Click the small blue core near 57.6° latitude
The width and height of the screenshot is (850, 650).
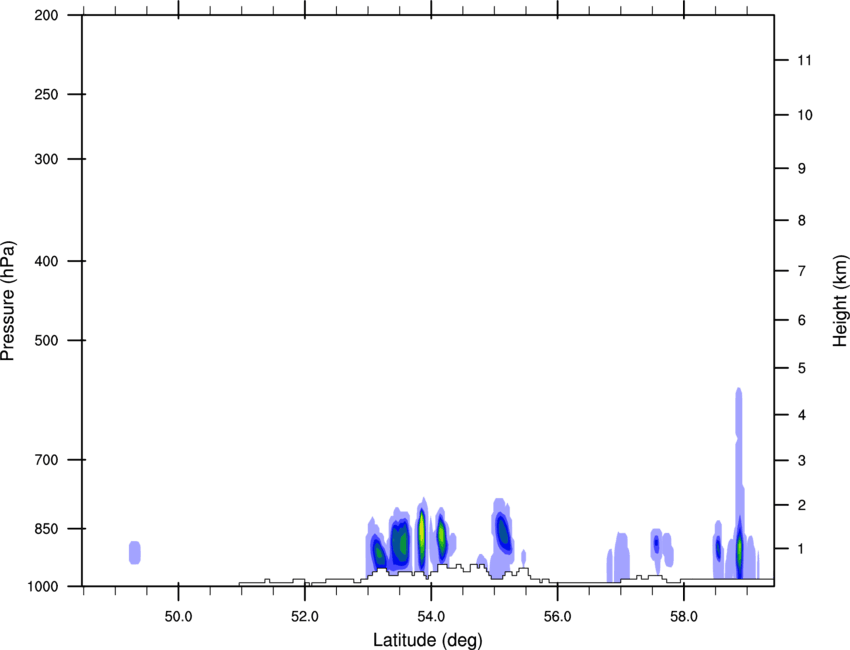[x=656, y=543]
